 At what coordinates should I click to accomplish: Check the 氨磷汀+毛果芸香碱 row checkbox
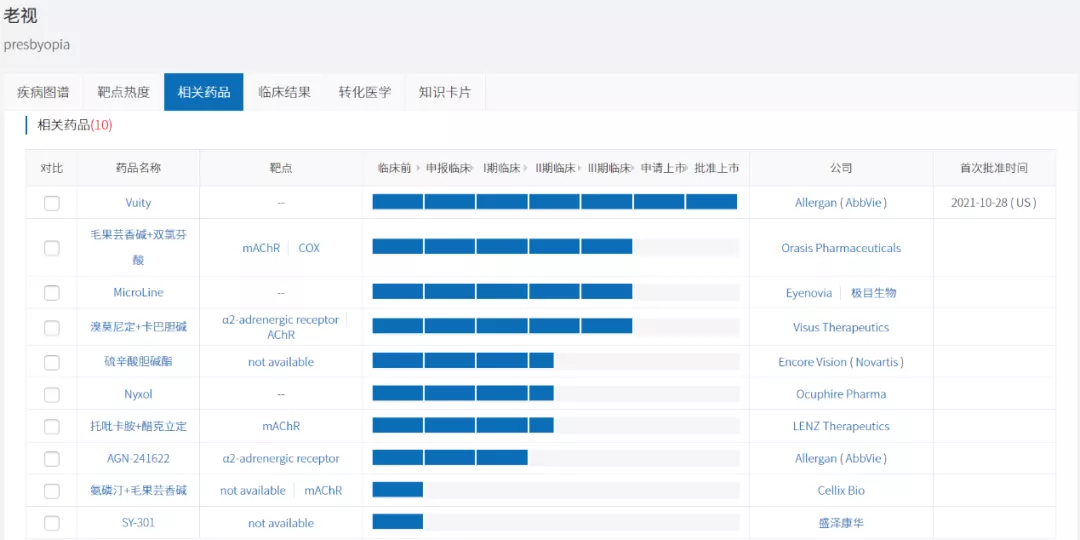click(x=52, y=491)
